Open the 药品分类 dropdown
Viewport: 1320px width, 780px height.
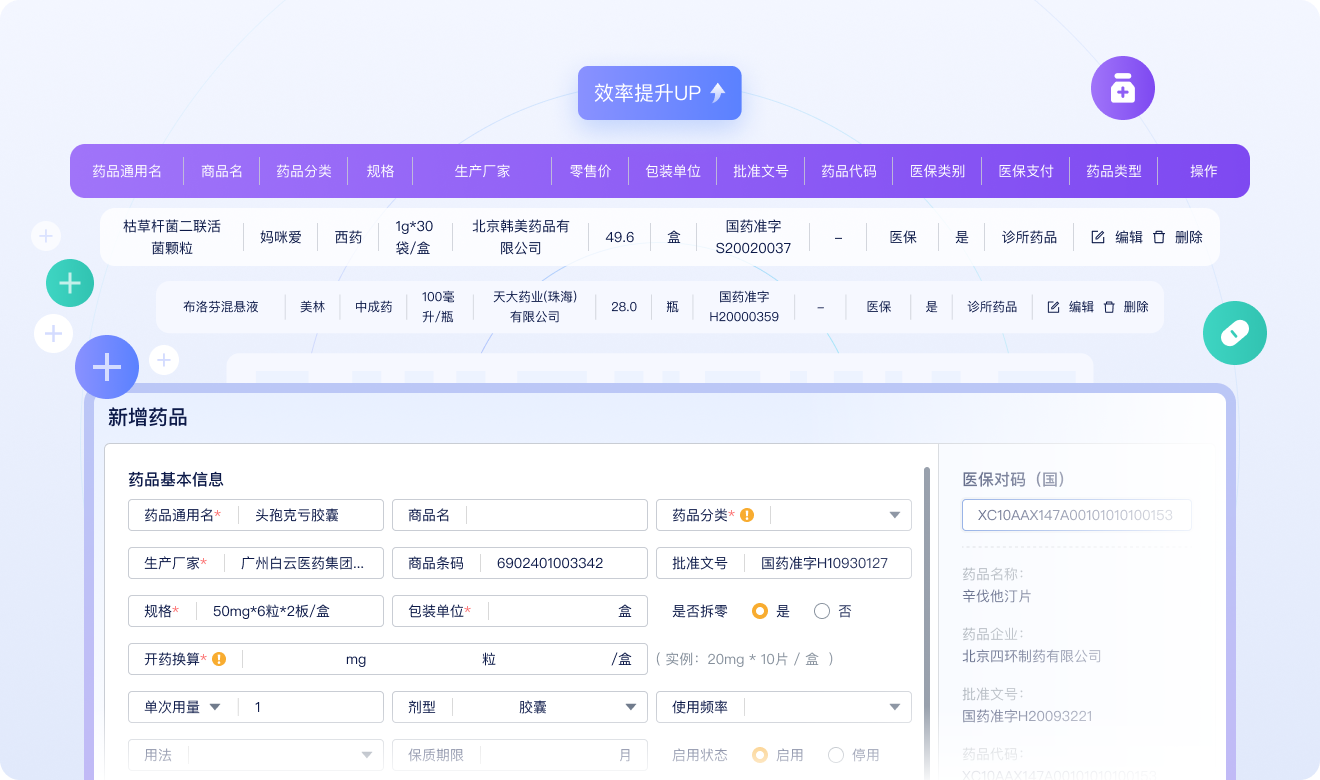(x=894, y=515)
